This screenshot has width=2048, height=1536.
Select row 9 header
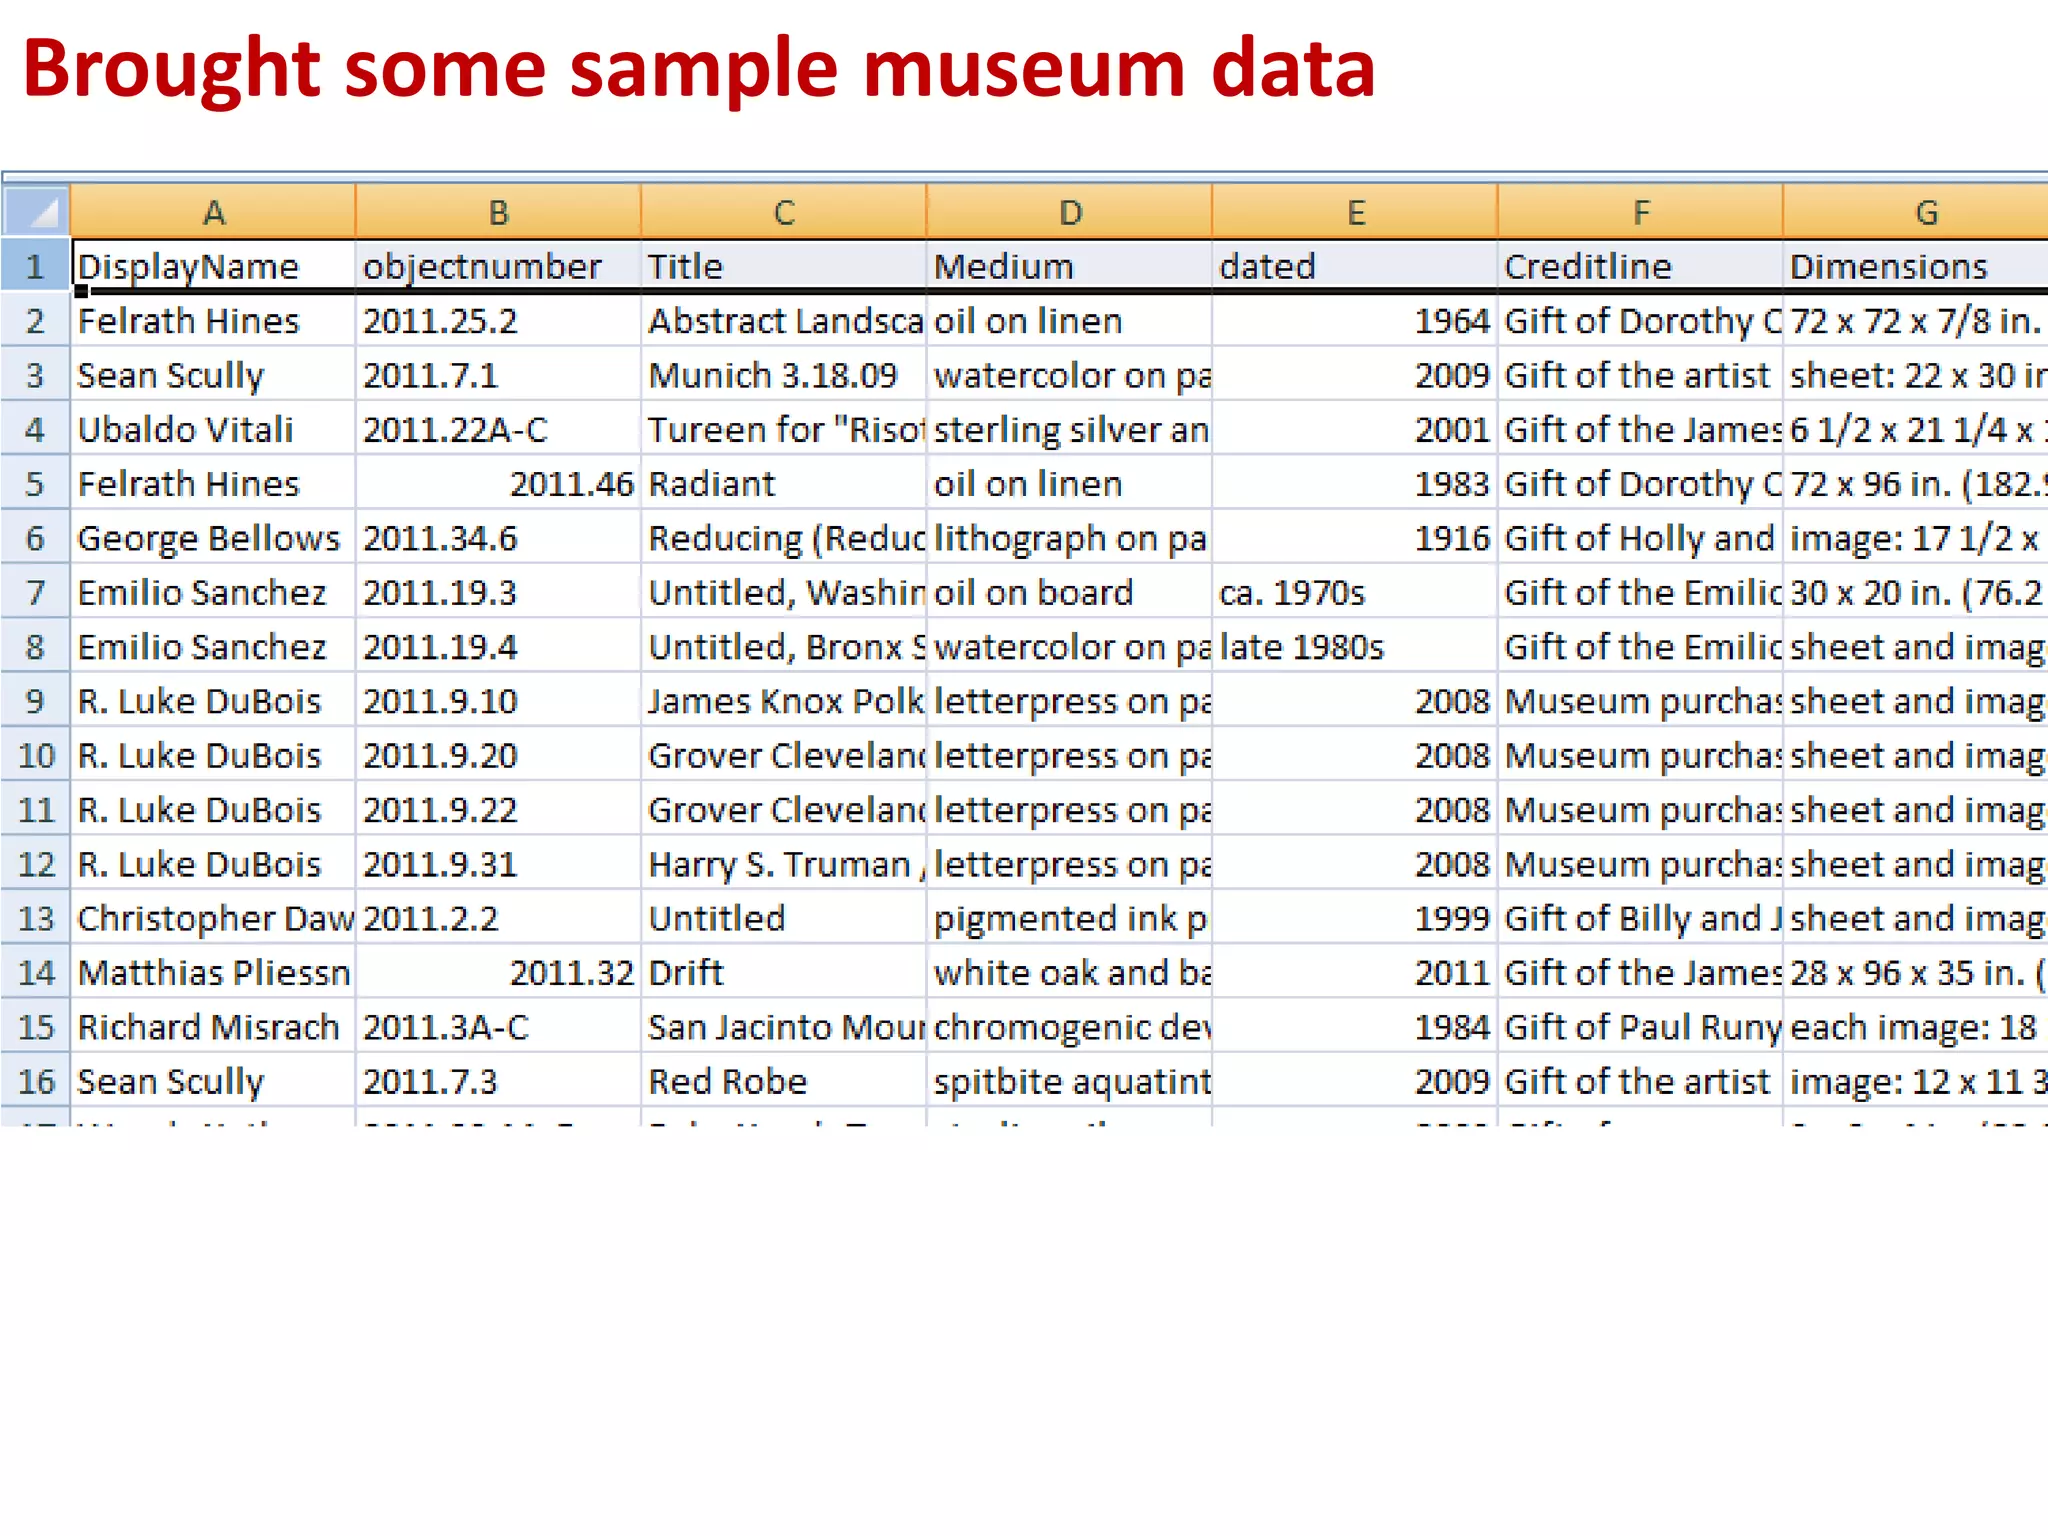35,701
